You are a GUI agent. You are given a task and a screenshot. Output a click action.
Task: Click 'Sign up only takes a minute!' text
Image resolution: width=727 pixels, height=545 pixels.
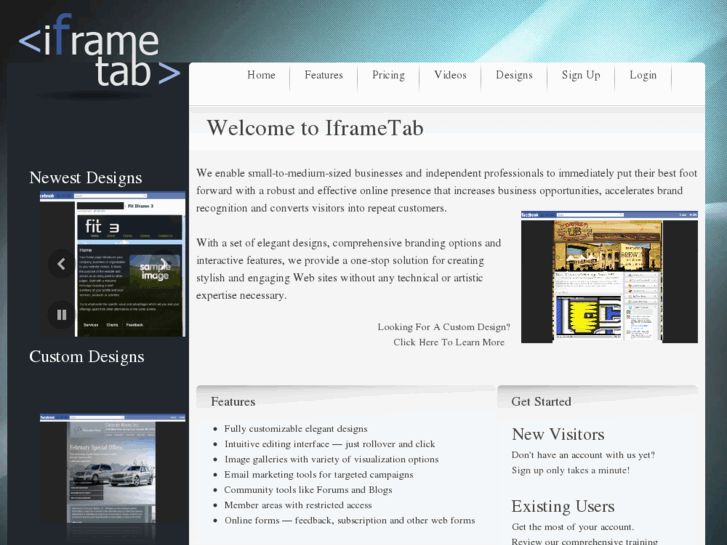571,470
